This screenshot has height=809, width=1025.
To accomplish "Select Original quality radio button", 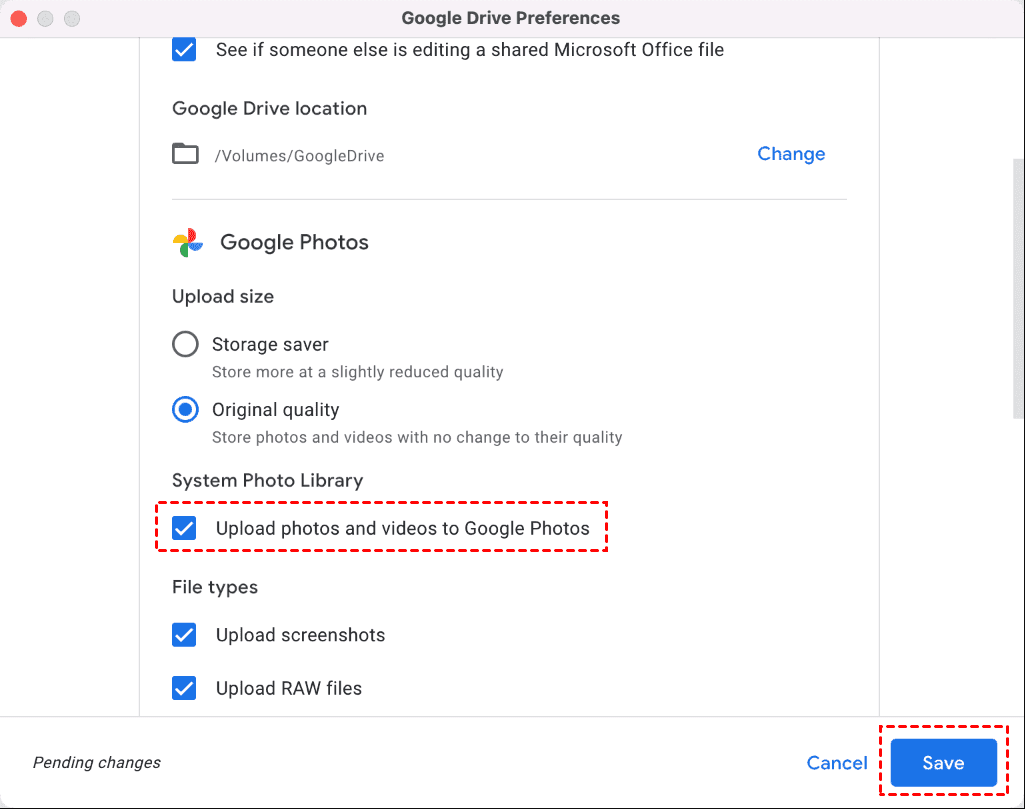I will coord(185,410).
